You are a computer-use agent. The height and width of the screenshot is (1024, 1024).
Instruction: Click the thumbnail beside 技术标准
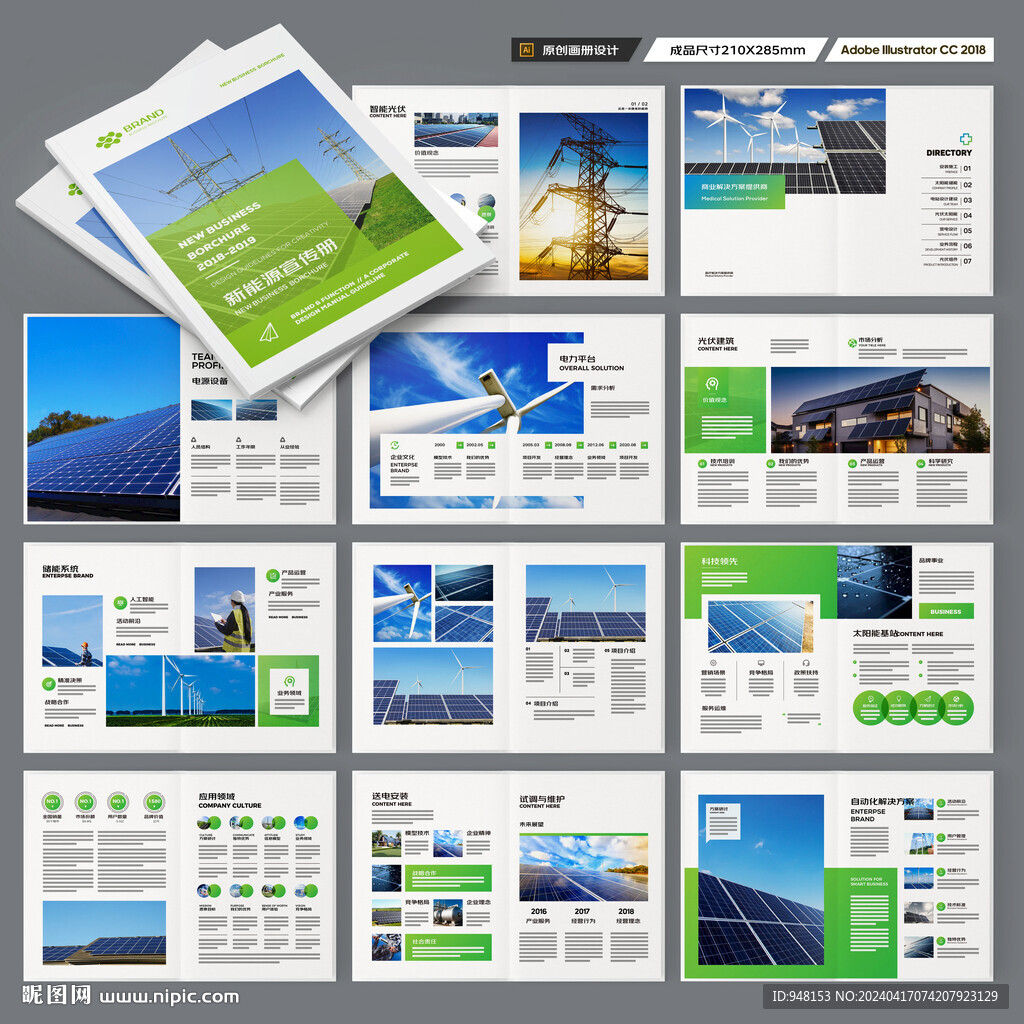919,912
